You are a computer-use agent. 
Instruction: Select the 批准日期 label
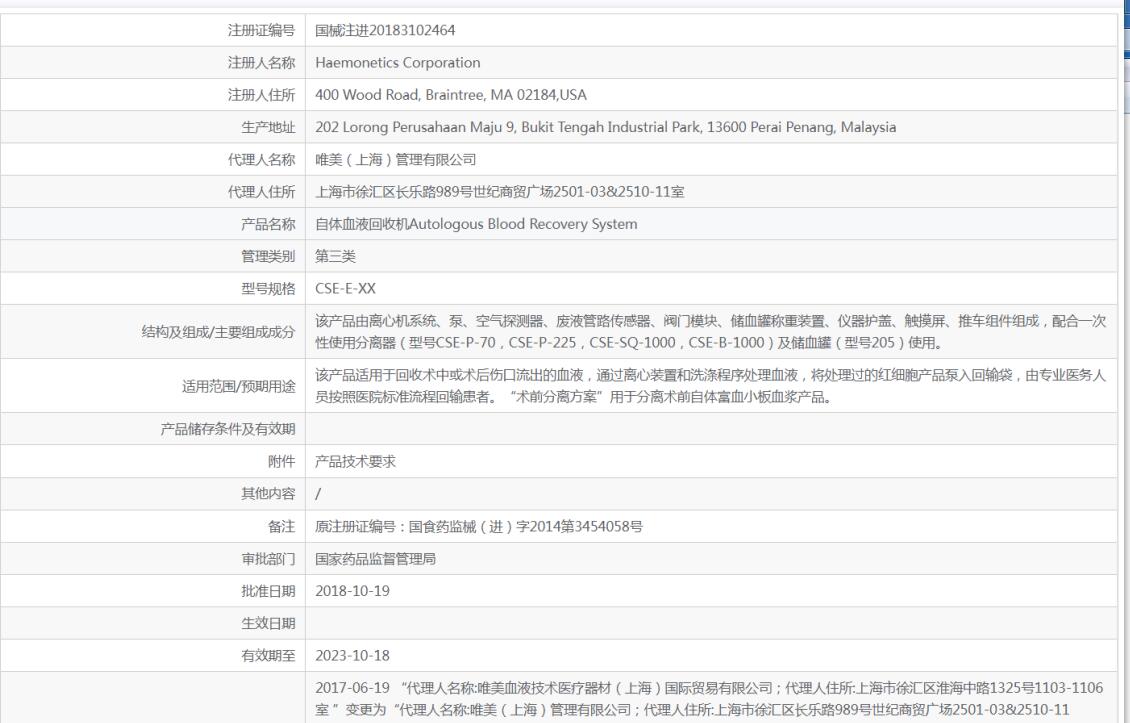click(268, 591)
